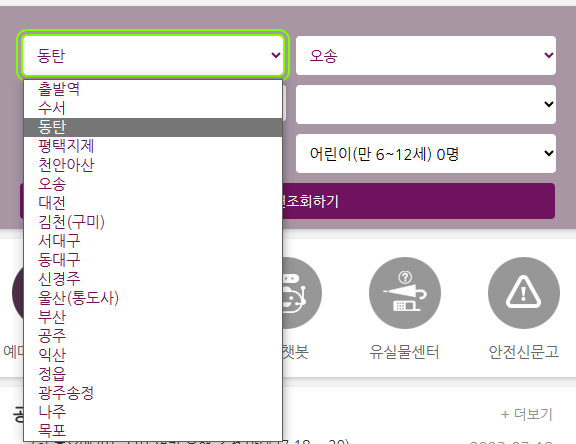Image resolution: width=576 pixels, height=444 pixels.
Task: Select 울산(통도사) station option
Action: (x=153, y=298)
